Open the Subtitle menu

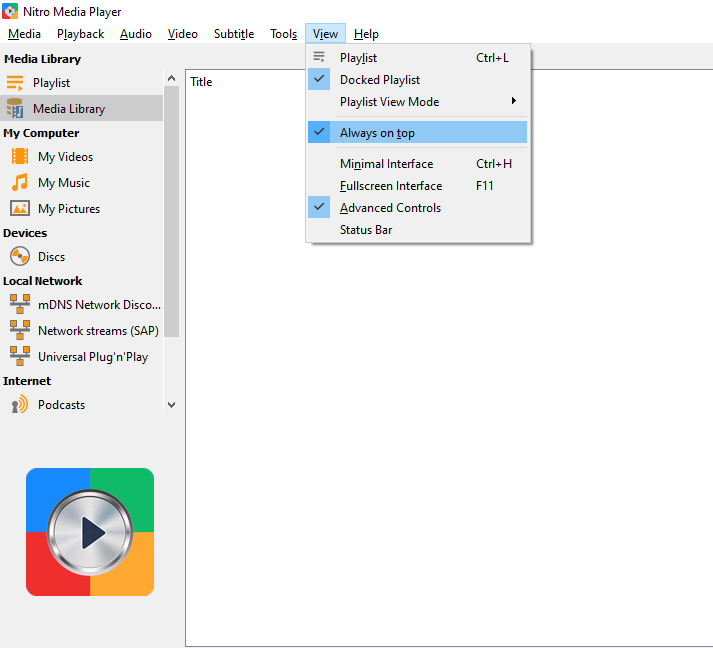click(234, 34)
